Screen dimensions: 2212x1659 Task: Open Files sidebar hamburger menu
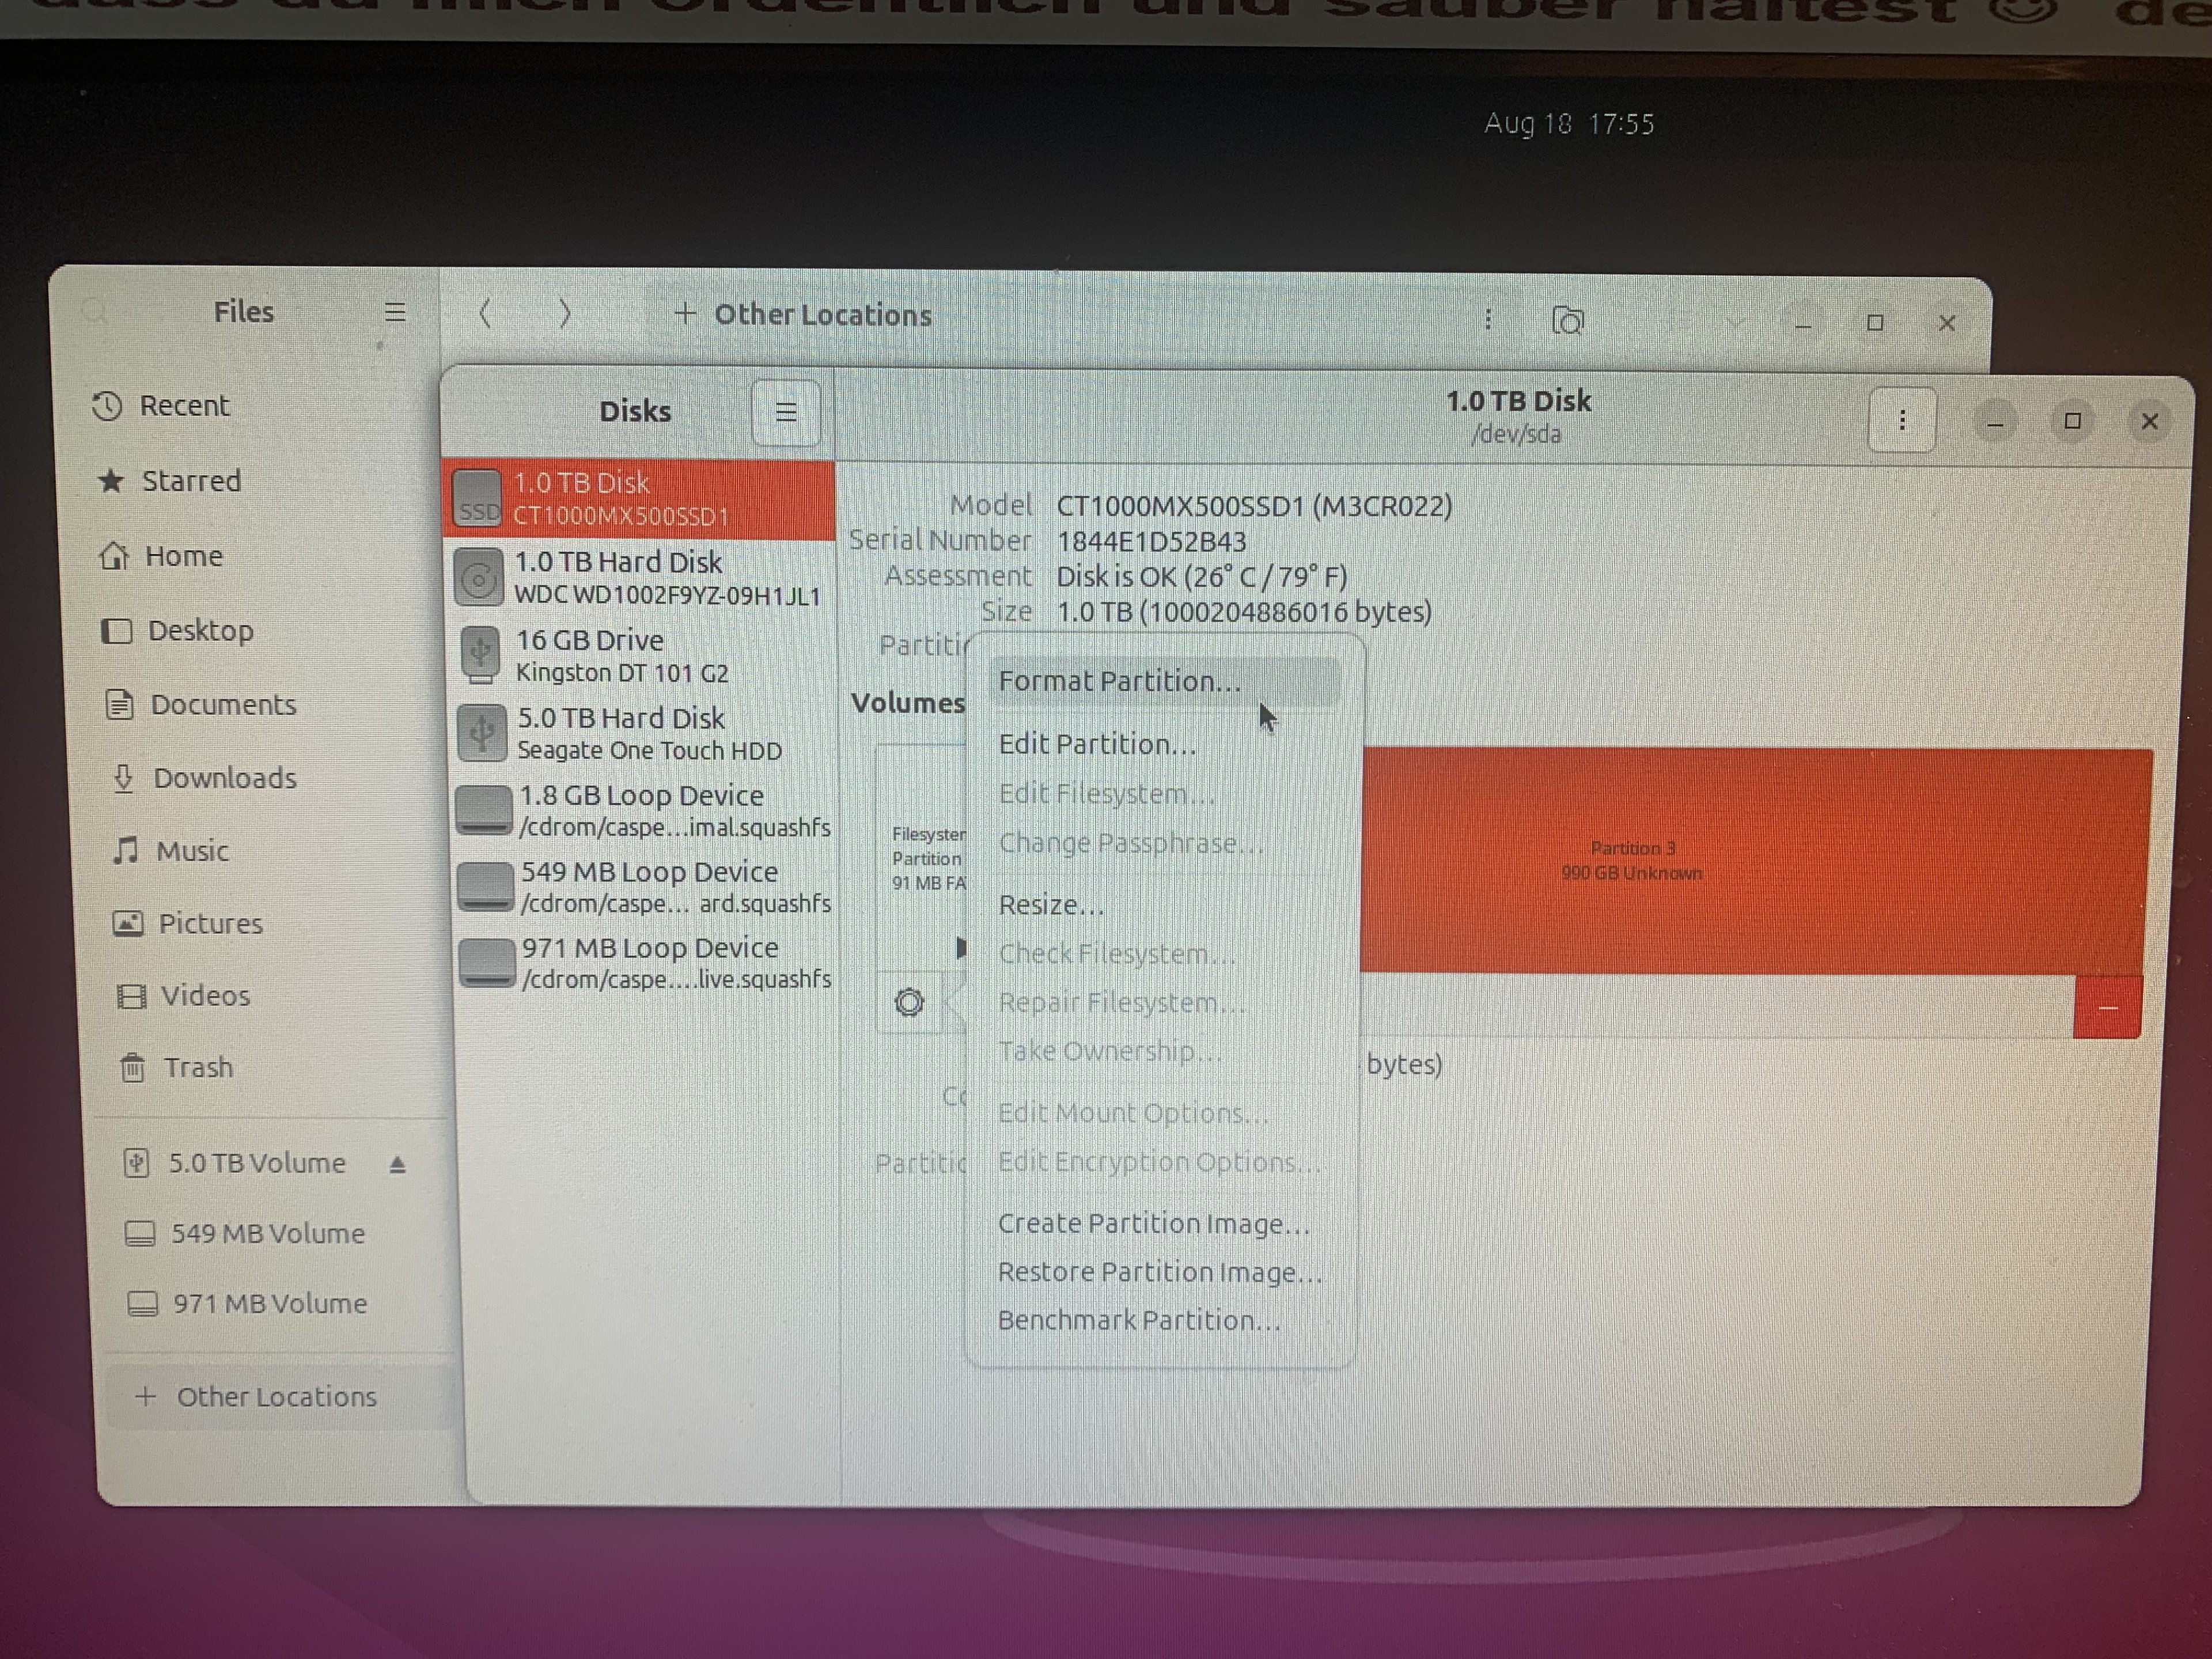(395, 313)
